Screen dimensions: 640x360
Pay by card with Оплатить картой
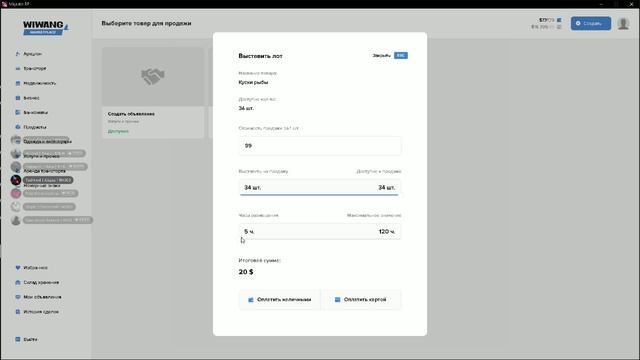coord(361,300)
